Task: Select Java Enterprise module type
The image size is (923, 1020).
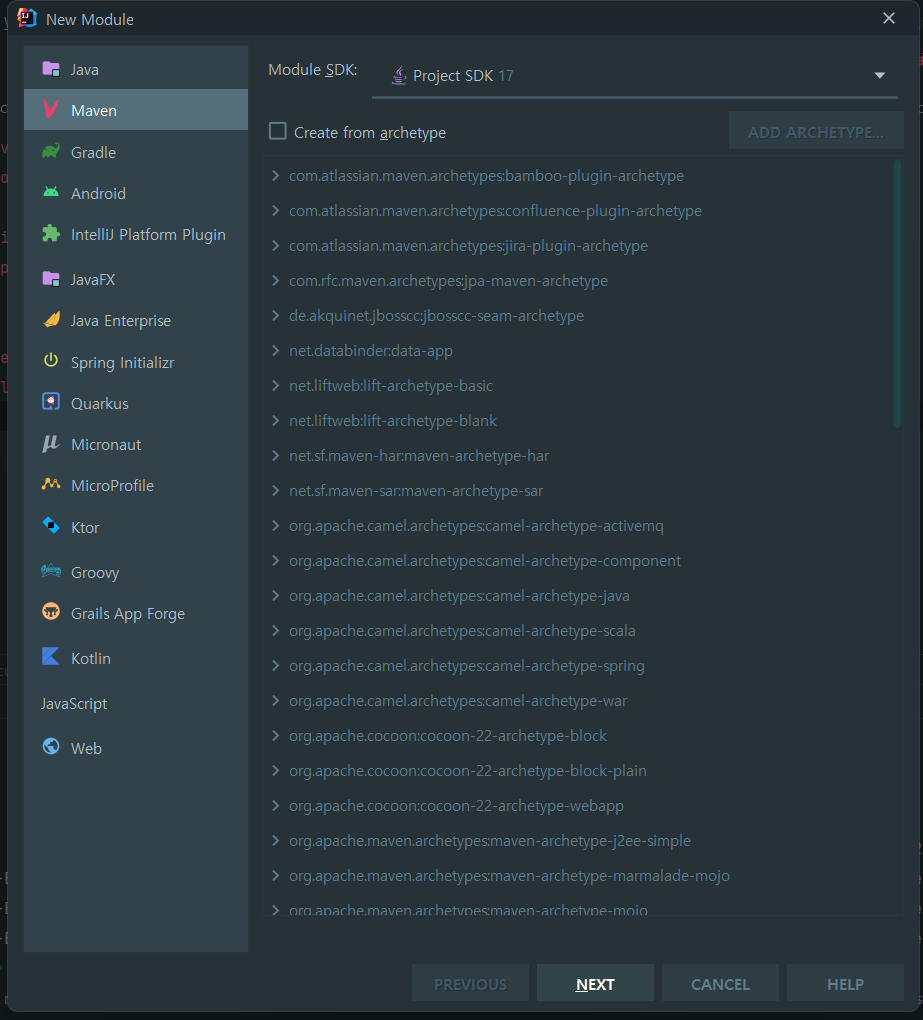Action: pyautogui.click(x=120, y=321)
